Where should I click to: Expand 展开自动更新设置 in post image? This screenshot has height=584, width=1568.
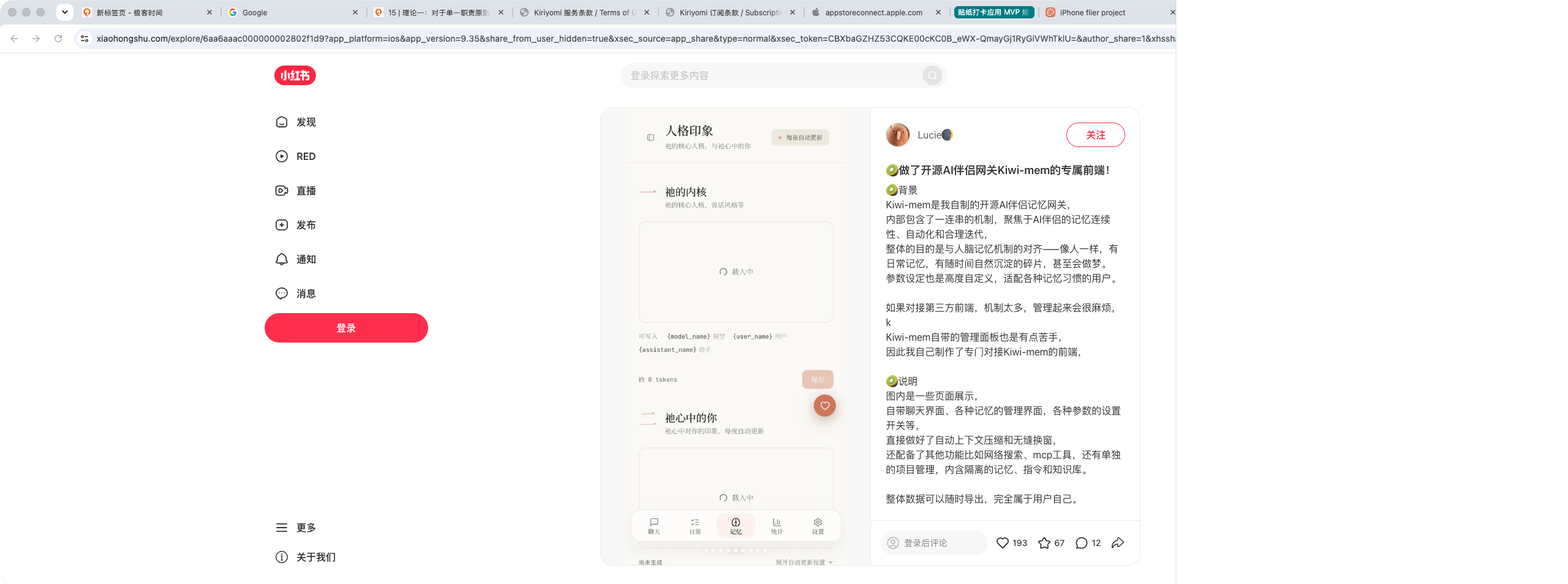[x=805, y=563]
